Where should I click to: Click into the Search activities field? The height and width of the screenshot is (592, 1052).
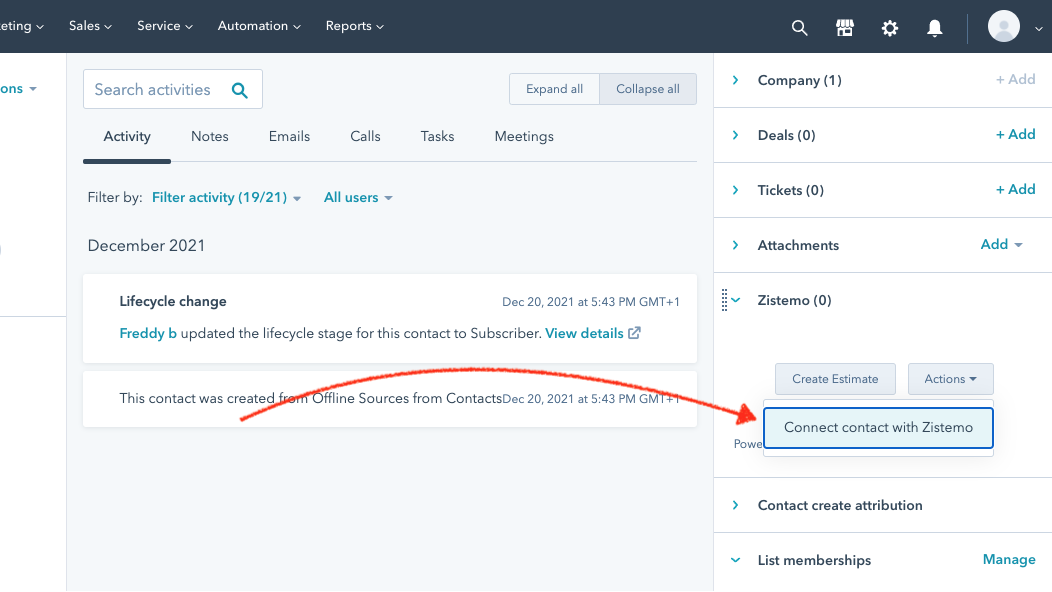click(155, 90)
